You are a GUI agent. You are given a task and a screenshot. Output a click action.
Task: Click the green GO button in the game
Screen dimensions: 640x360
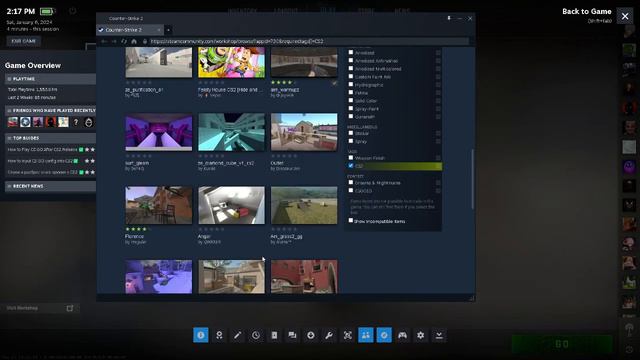[562, 344]
